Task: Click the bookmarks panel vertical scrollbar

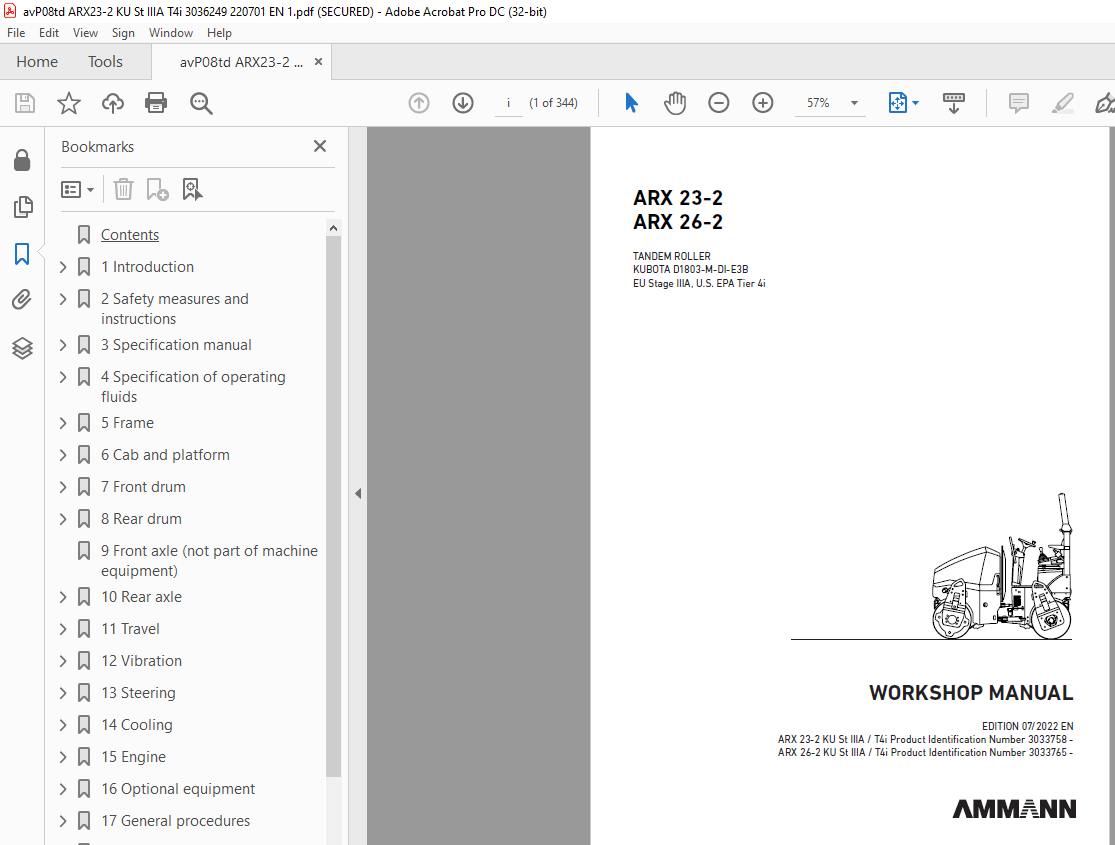Action: pos(333,506)
